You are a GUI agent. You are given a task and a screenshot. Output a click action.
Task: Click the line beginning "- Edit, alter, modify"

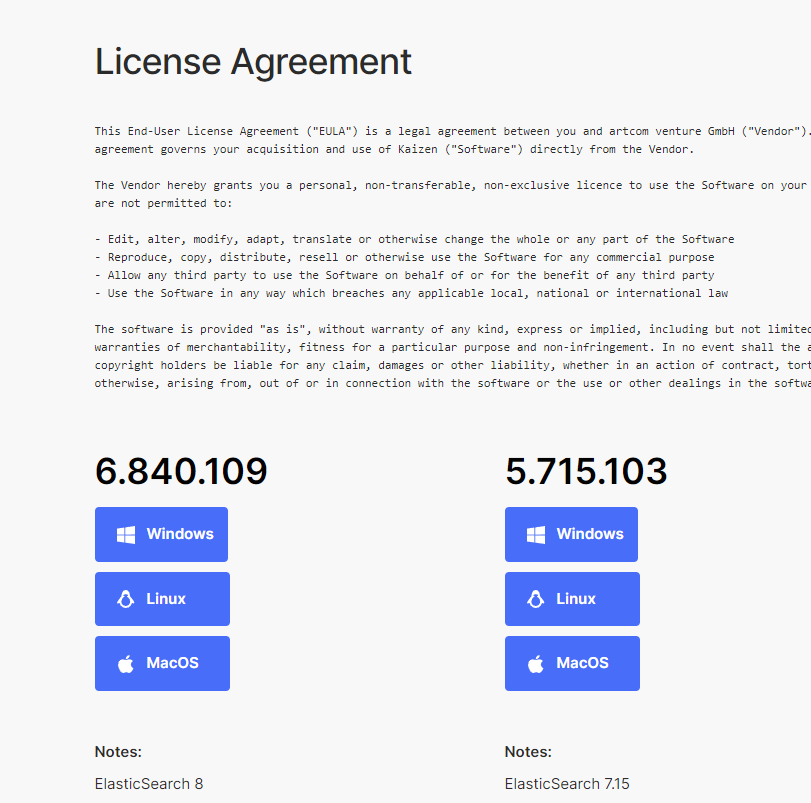(414, 239)
